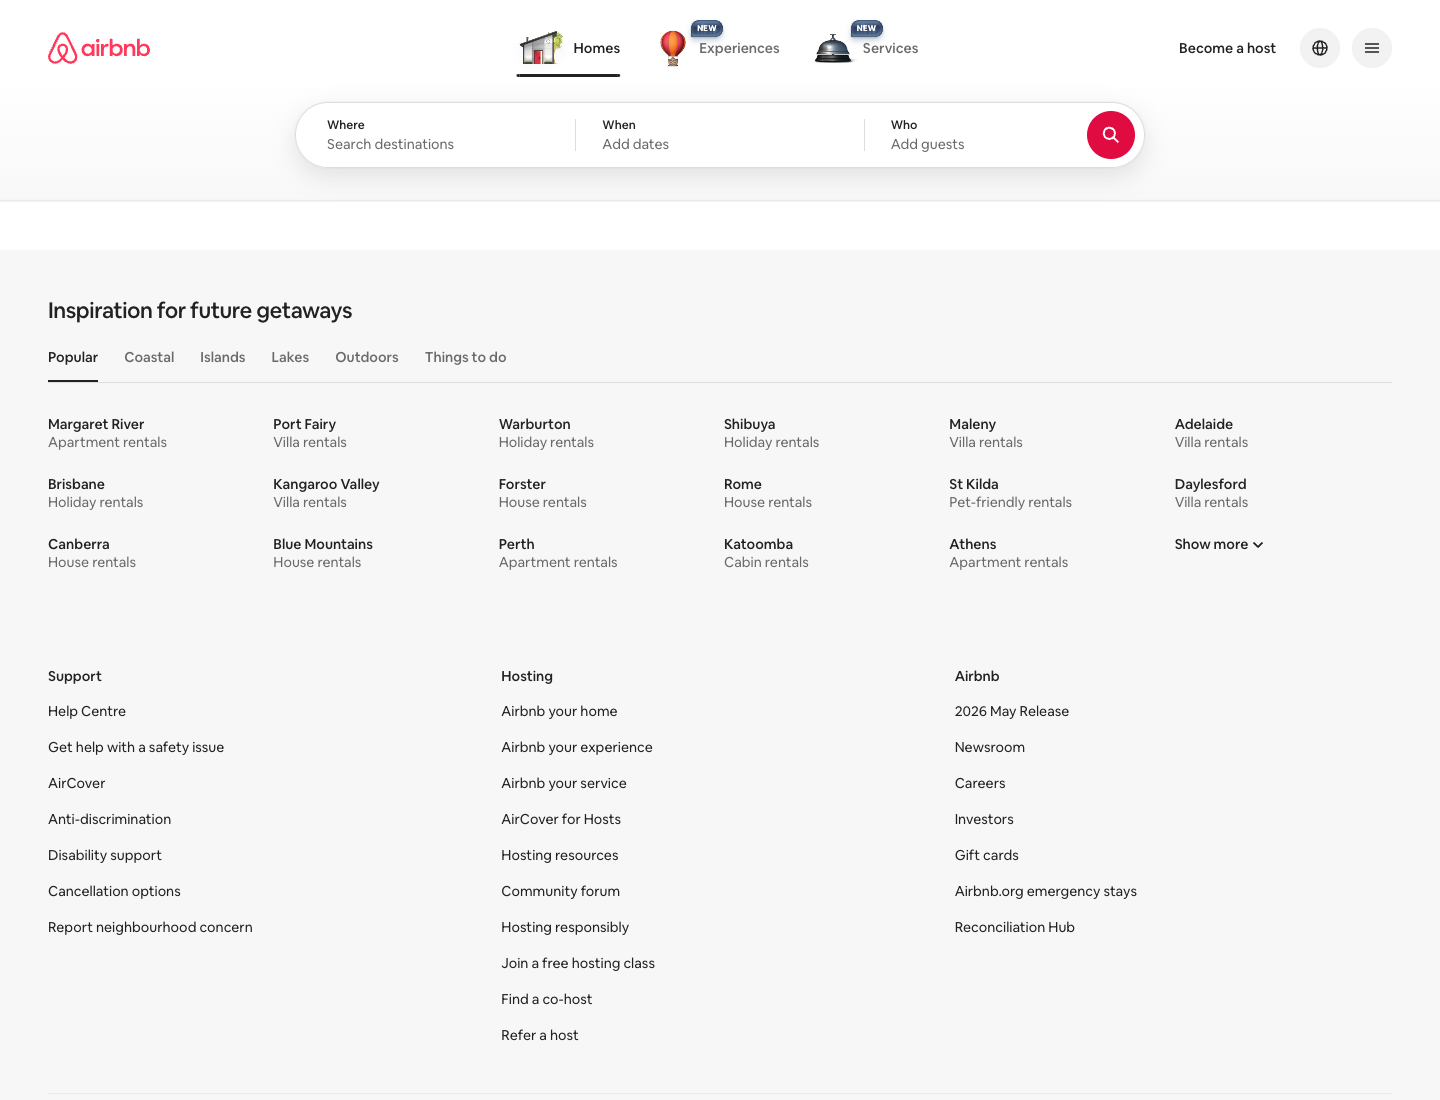1440x1100 pixels.
Task: Open Cancellation options link
Action: (x=114, y=891)
